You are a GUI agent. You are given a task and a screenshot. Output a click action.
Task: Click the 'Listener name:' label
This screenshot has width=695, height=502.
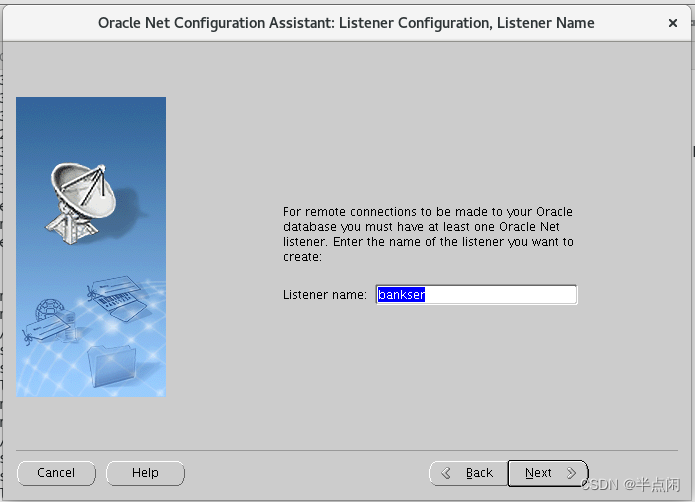pyautogui.click(x=325, y=295)
